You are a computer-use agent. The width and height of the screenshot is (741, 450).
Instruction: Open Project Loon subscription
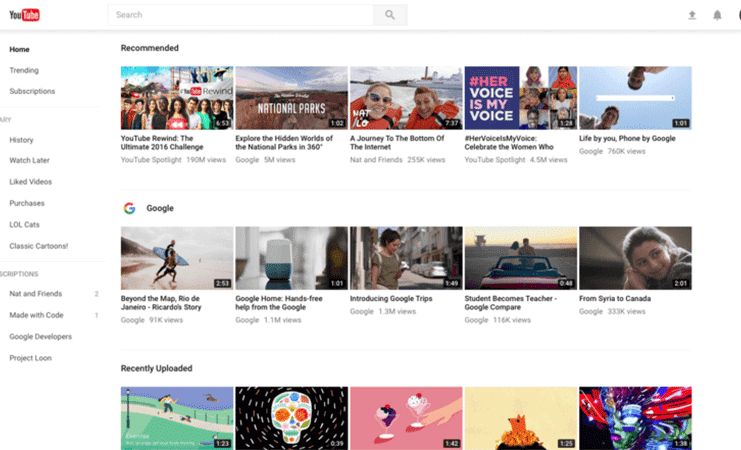31,358
